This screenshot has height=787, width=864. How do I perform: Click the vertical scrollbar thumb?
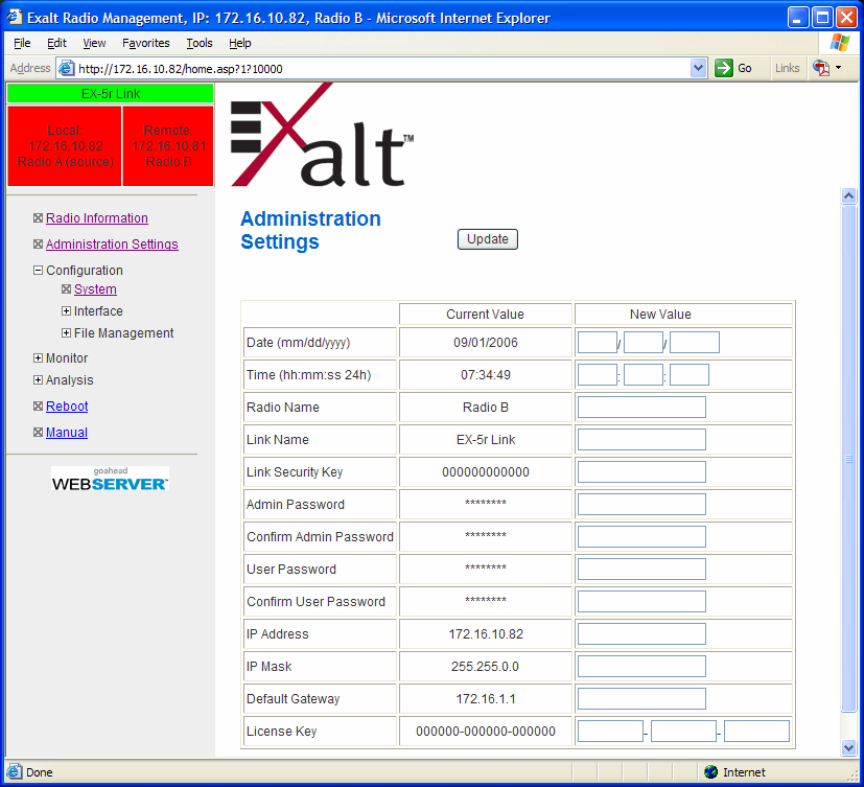(x=849, y=459)
